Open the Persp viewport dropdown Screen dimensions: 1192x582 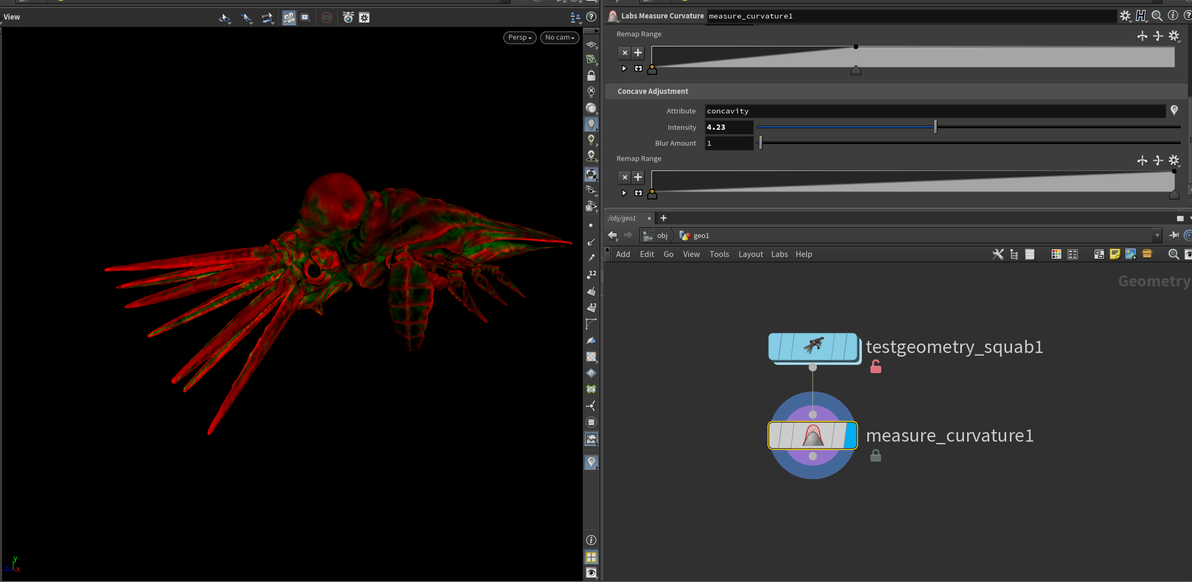click(518, 38)
